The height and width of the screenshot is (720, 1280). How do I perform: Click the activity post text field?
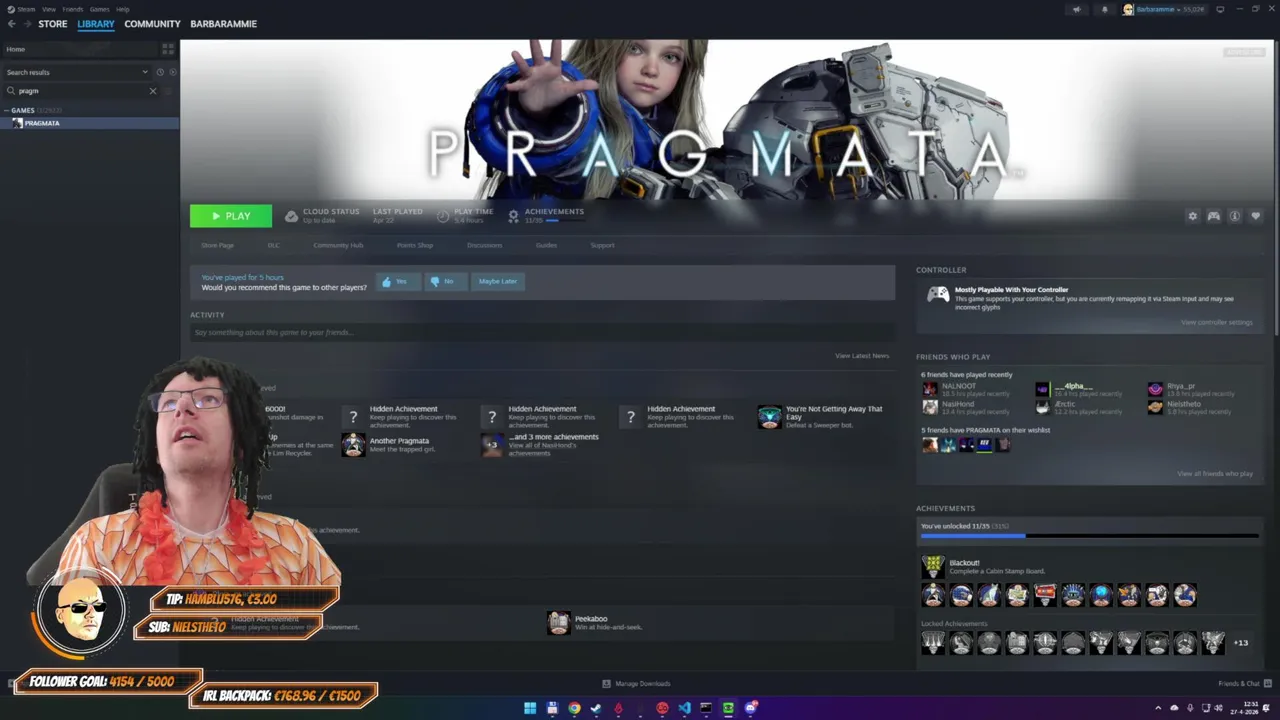coord(542,332)
